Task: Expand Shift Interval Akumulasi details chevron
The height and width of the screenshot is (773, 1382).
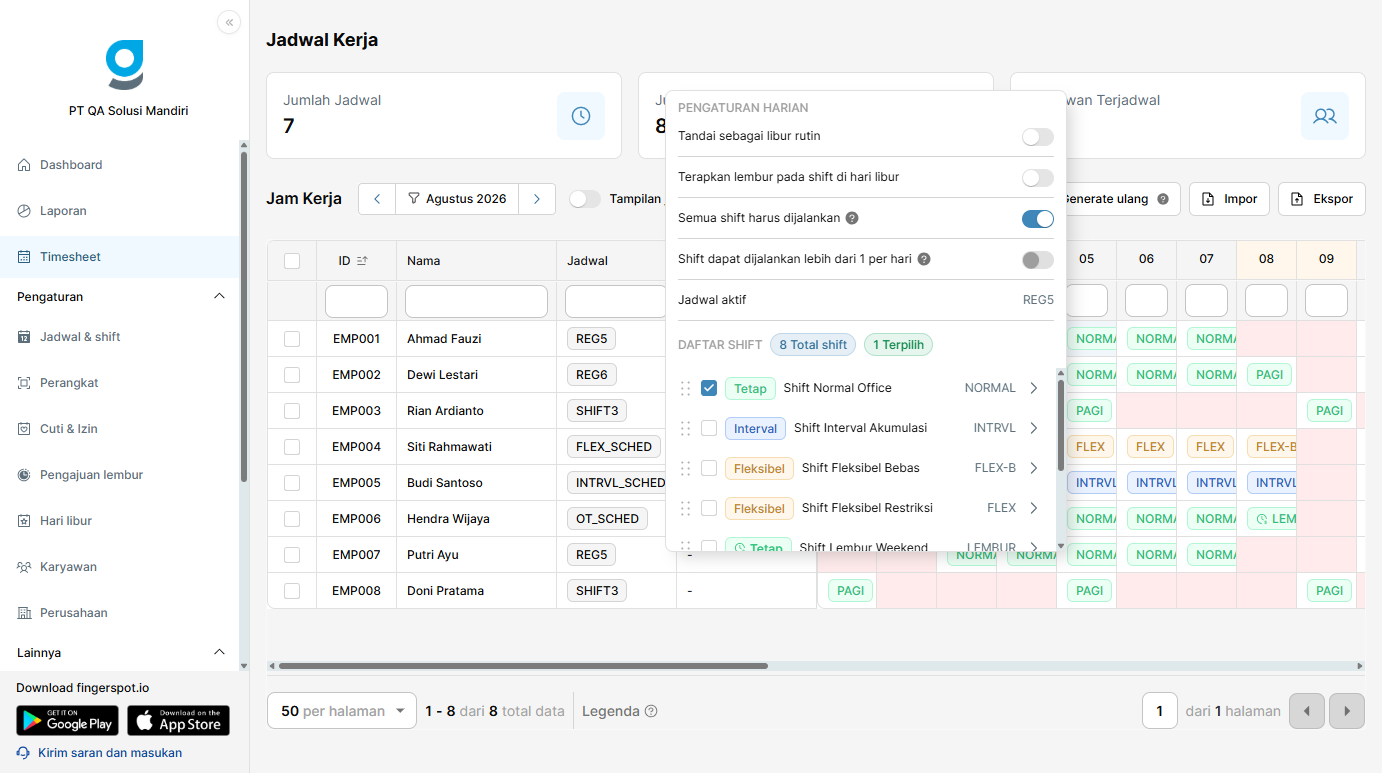Action: pyautogui.click(x=1034, y=428)
